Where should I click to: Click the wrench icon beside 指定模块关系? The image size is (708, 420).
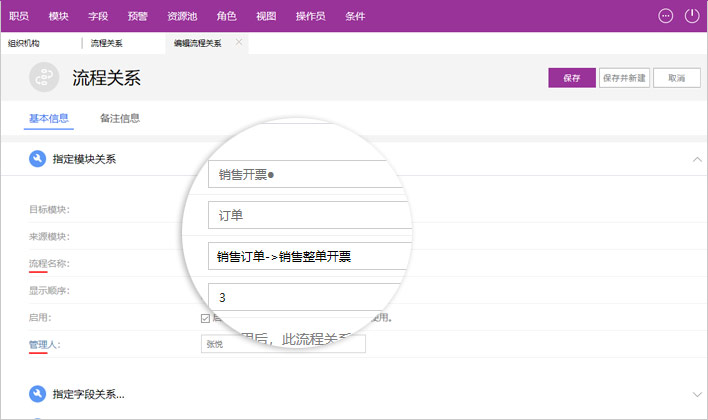click(x=38, y=159)
